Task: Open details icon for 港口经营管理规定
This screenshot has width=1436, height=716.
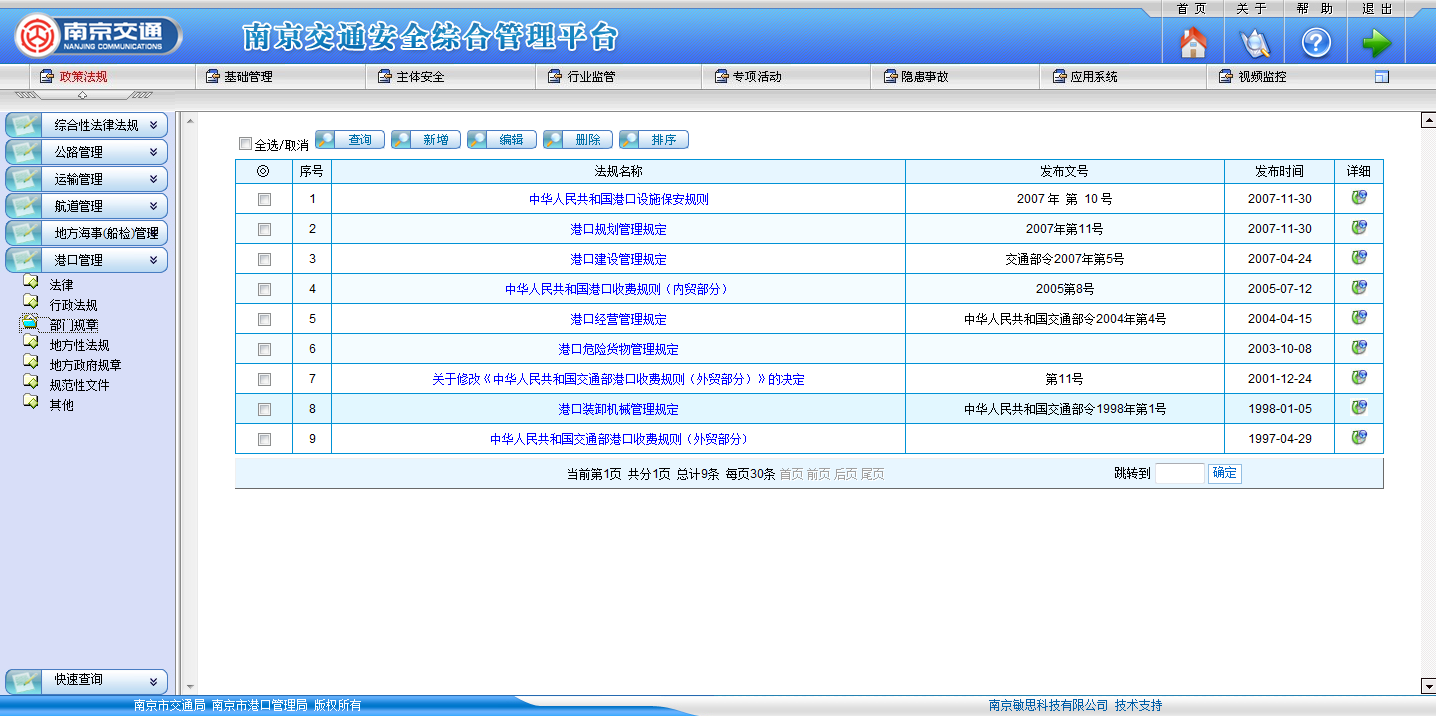Action: 1359,318
